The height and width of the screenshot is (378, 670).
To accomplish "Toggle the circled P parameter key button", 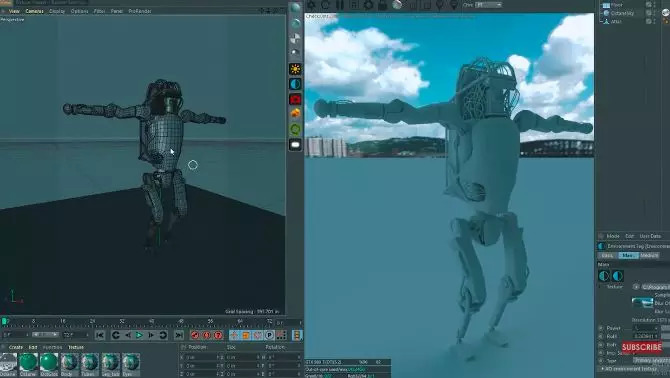I will [269, 335].
